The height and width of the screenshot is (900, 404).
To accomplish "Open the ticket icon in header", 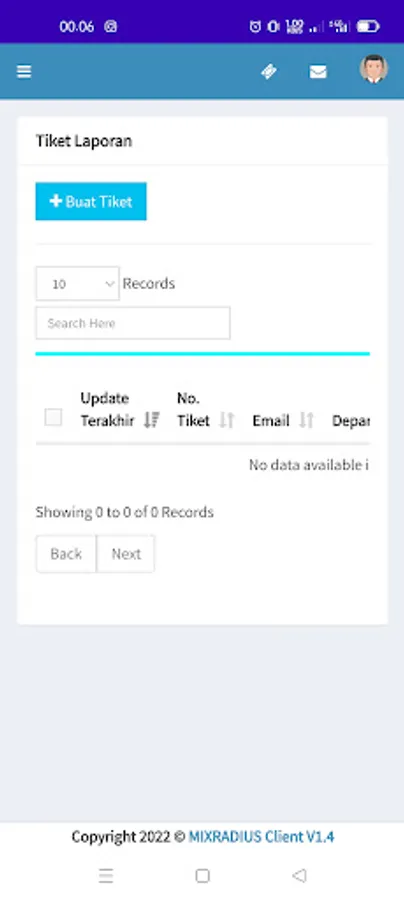I will (269, 71).
